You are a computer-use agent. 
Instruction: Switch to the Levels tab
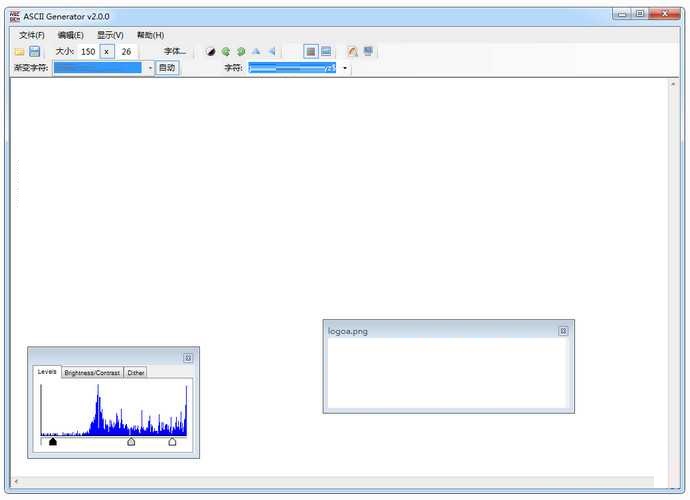tap(47, 372)
